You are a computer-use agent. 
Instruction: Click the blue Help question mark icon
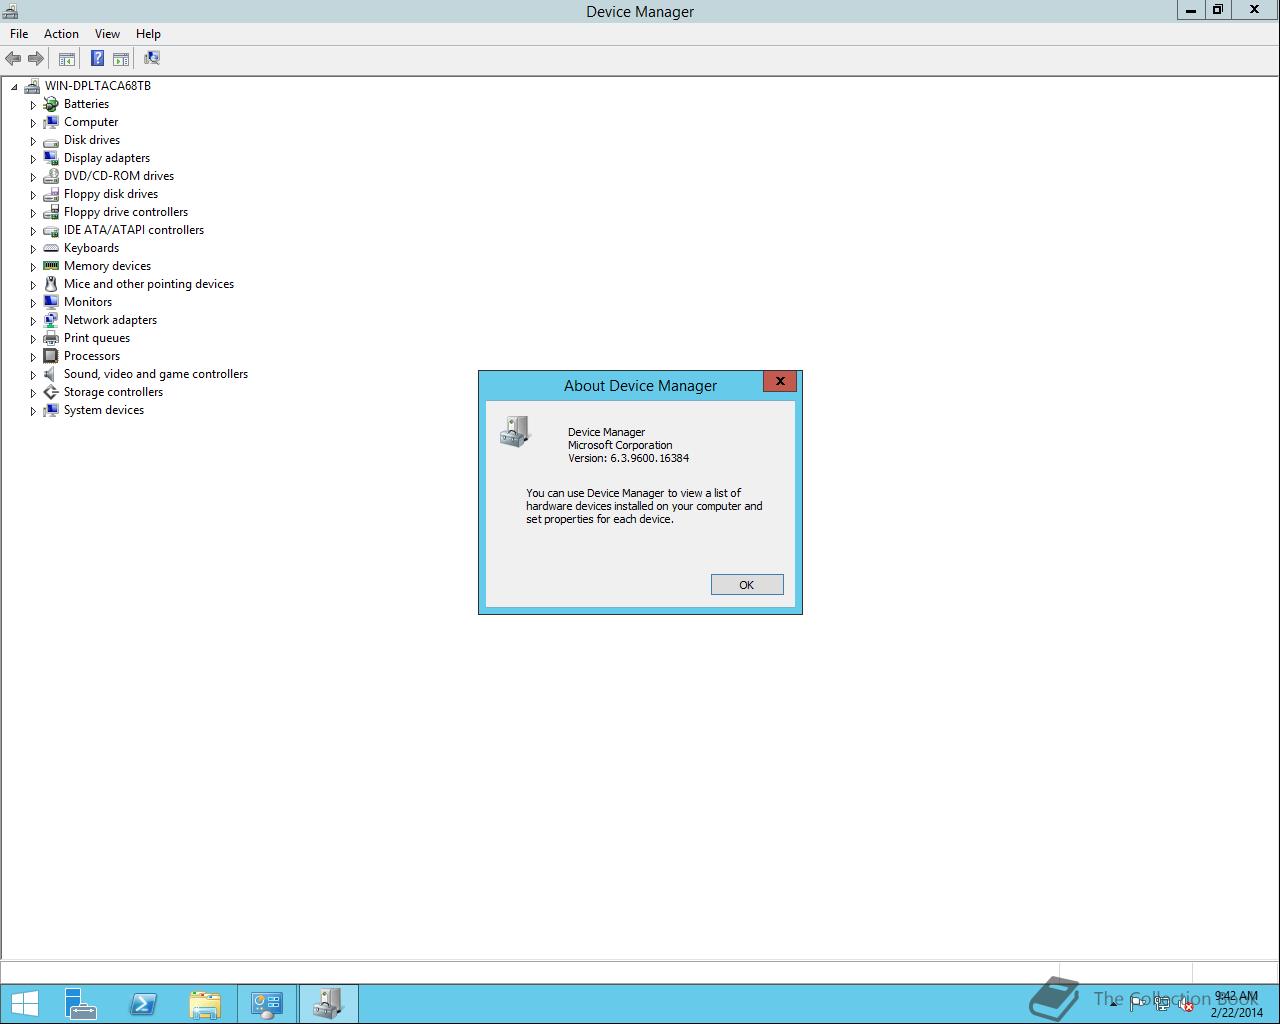(x=97, y=59)
